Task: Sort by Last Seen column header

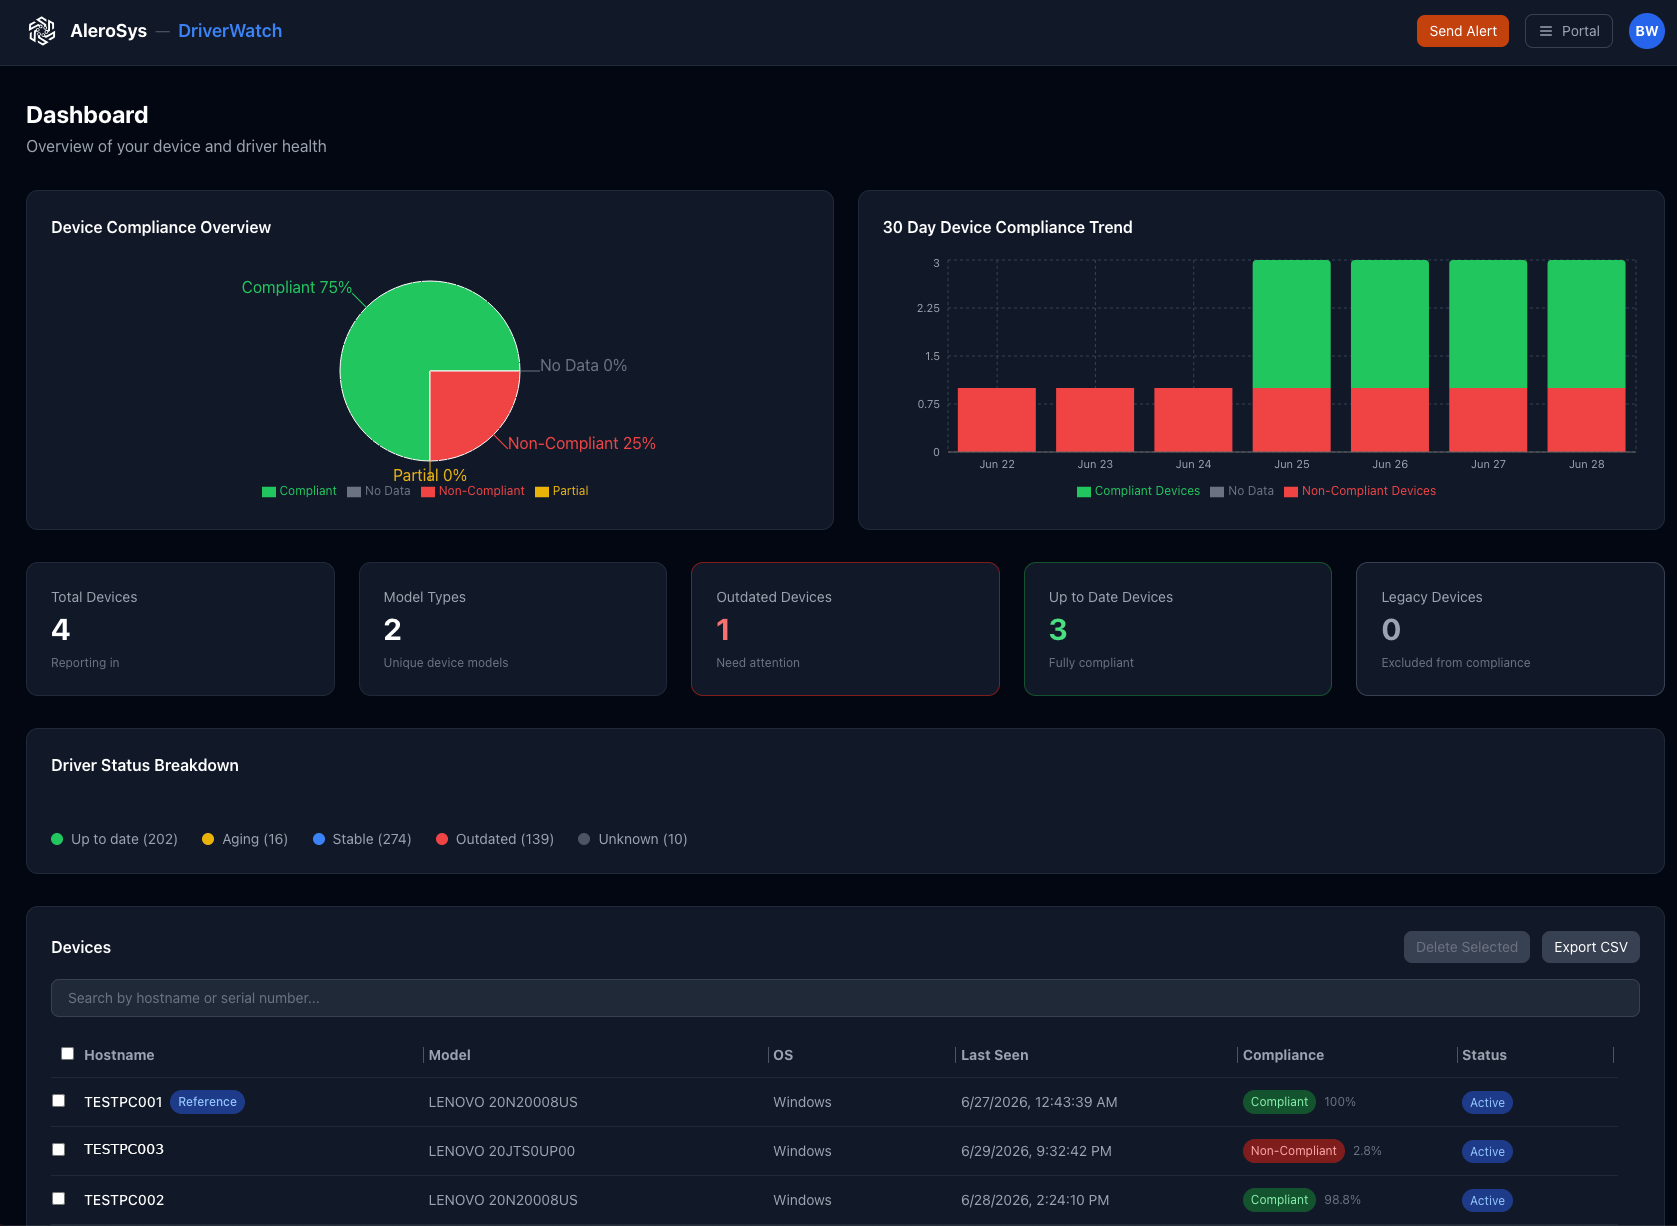Action: pos(994,1055)
